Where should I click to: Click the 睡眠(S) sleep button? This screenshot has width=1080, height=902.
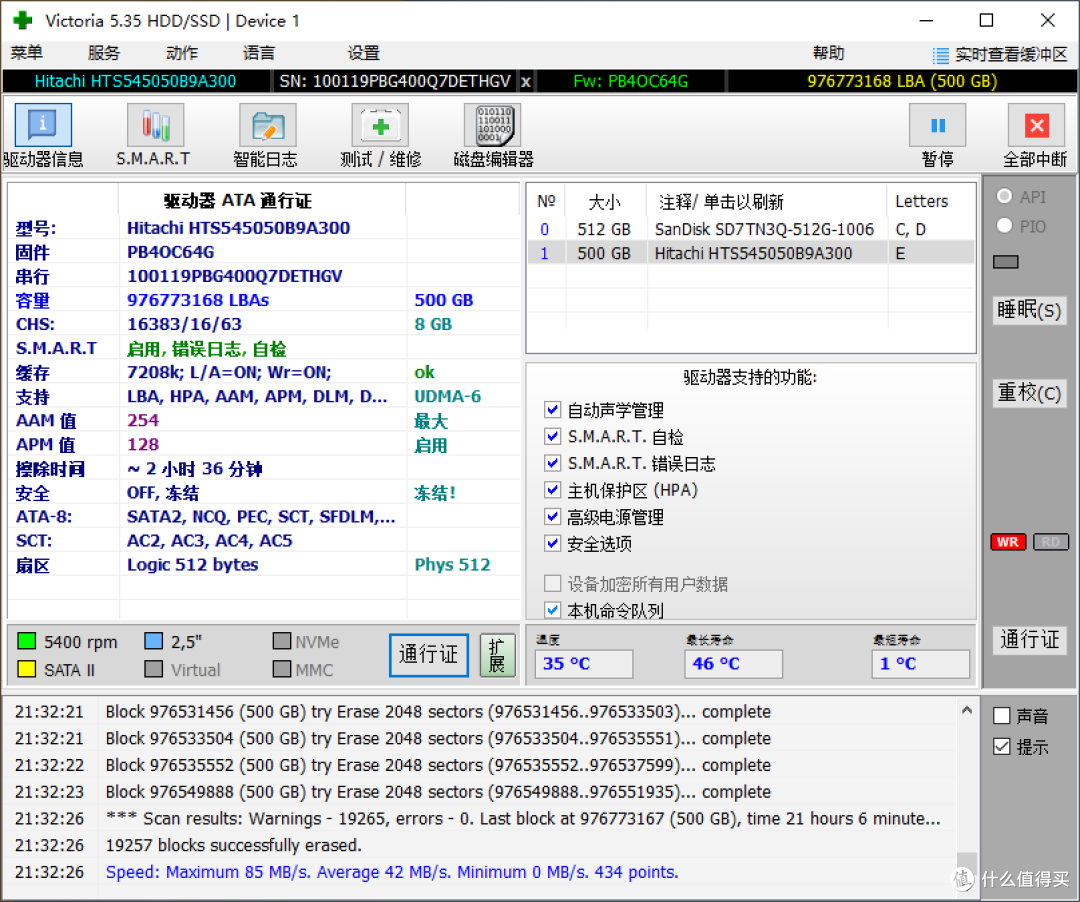(x=1029, y=311)
